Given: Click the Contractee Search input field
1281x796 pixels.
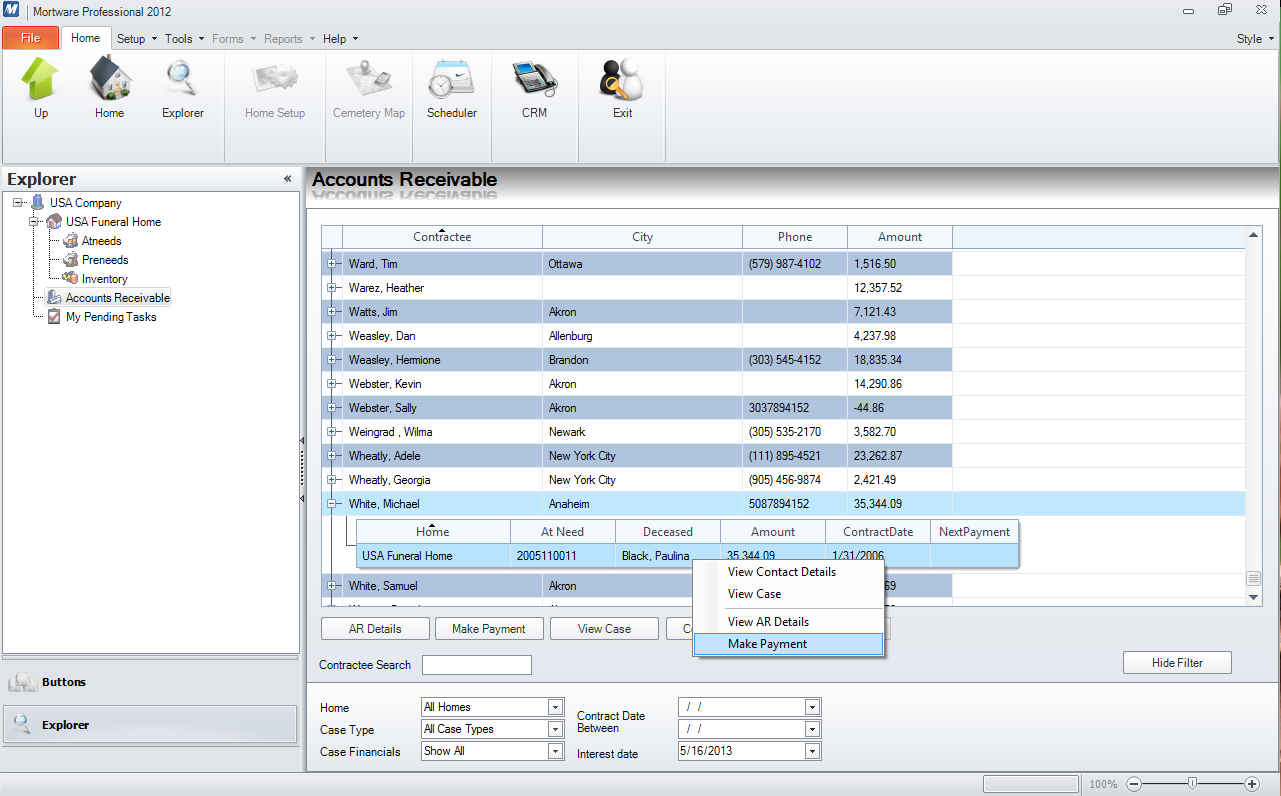Looking at the screenshot, I should point(477,665).
